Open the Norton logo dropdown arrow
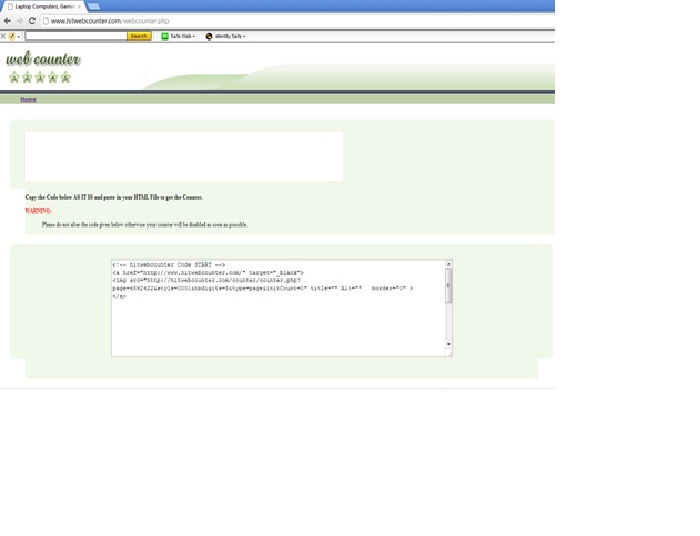700x536 pixels. 18,37
